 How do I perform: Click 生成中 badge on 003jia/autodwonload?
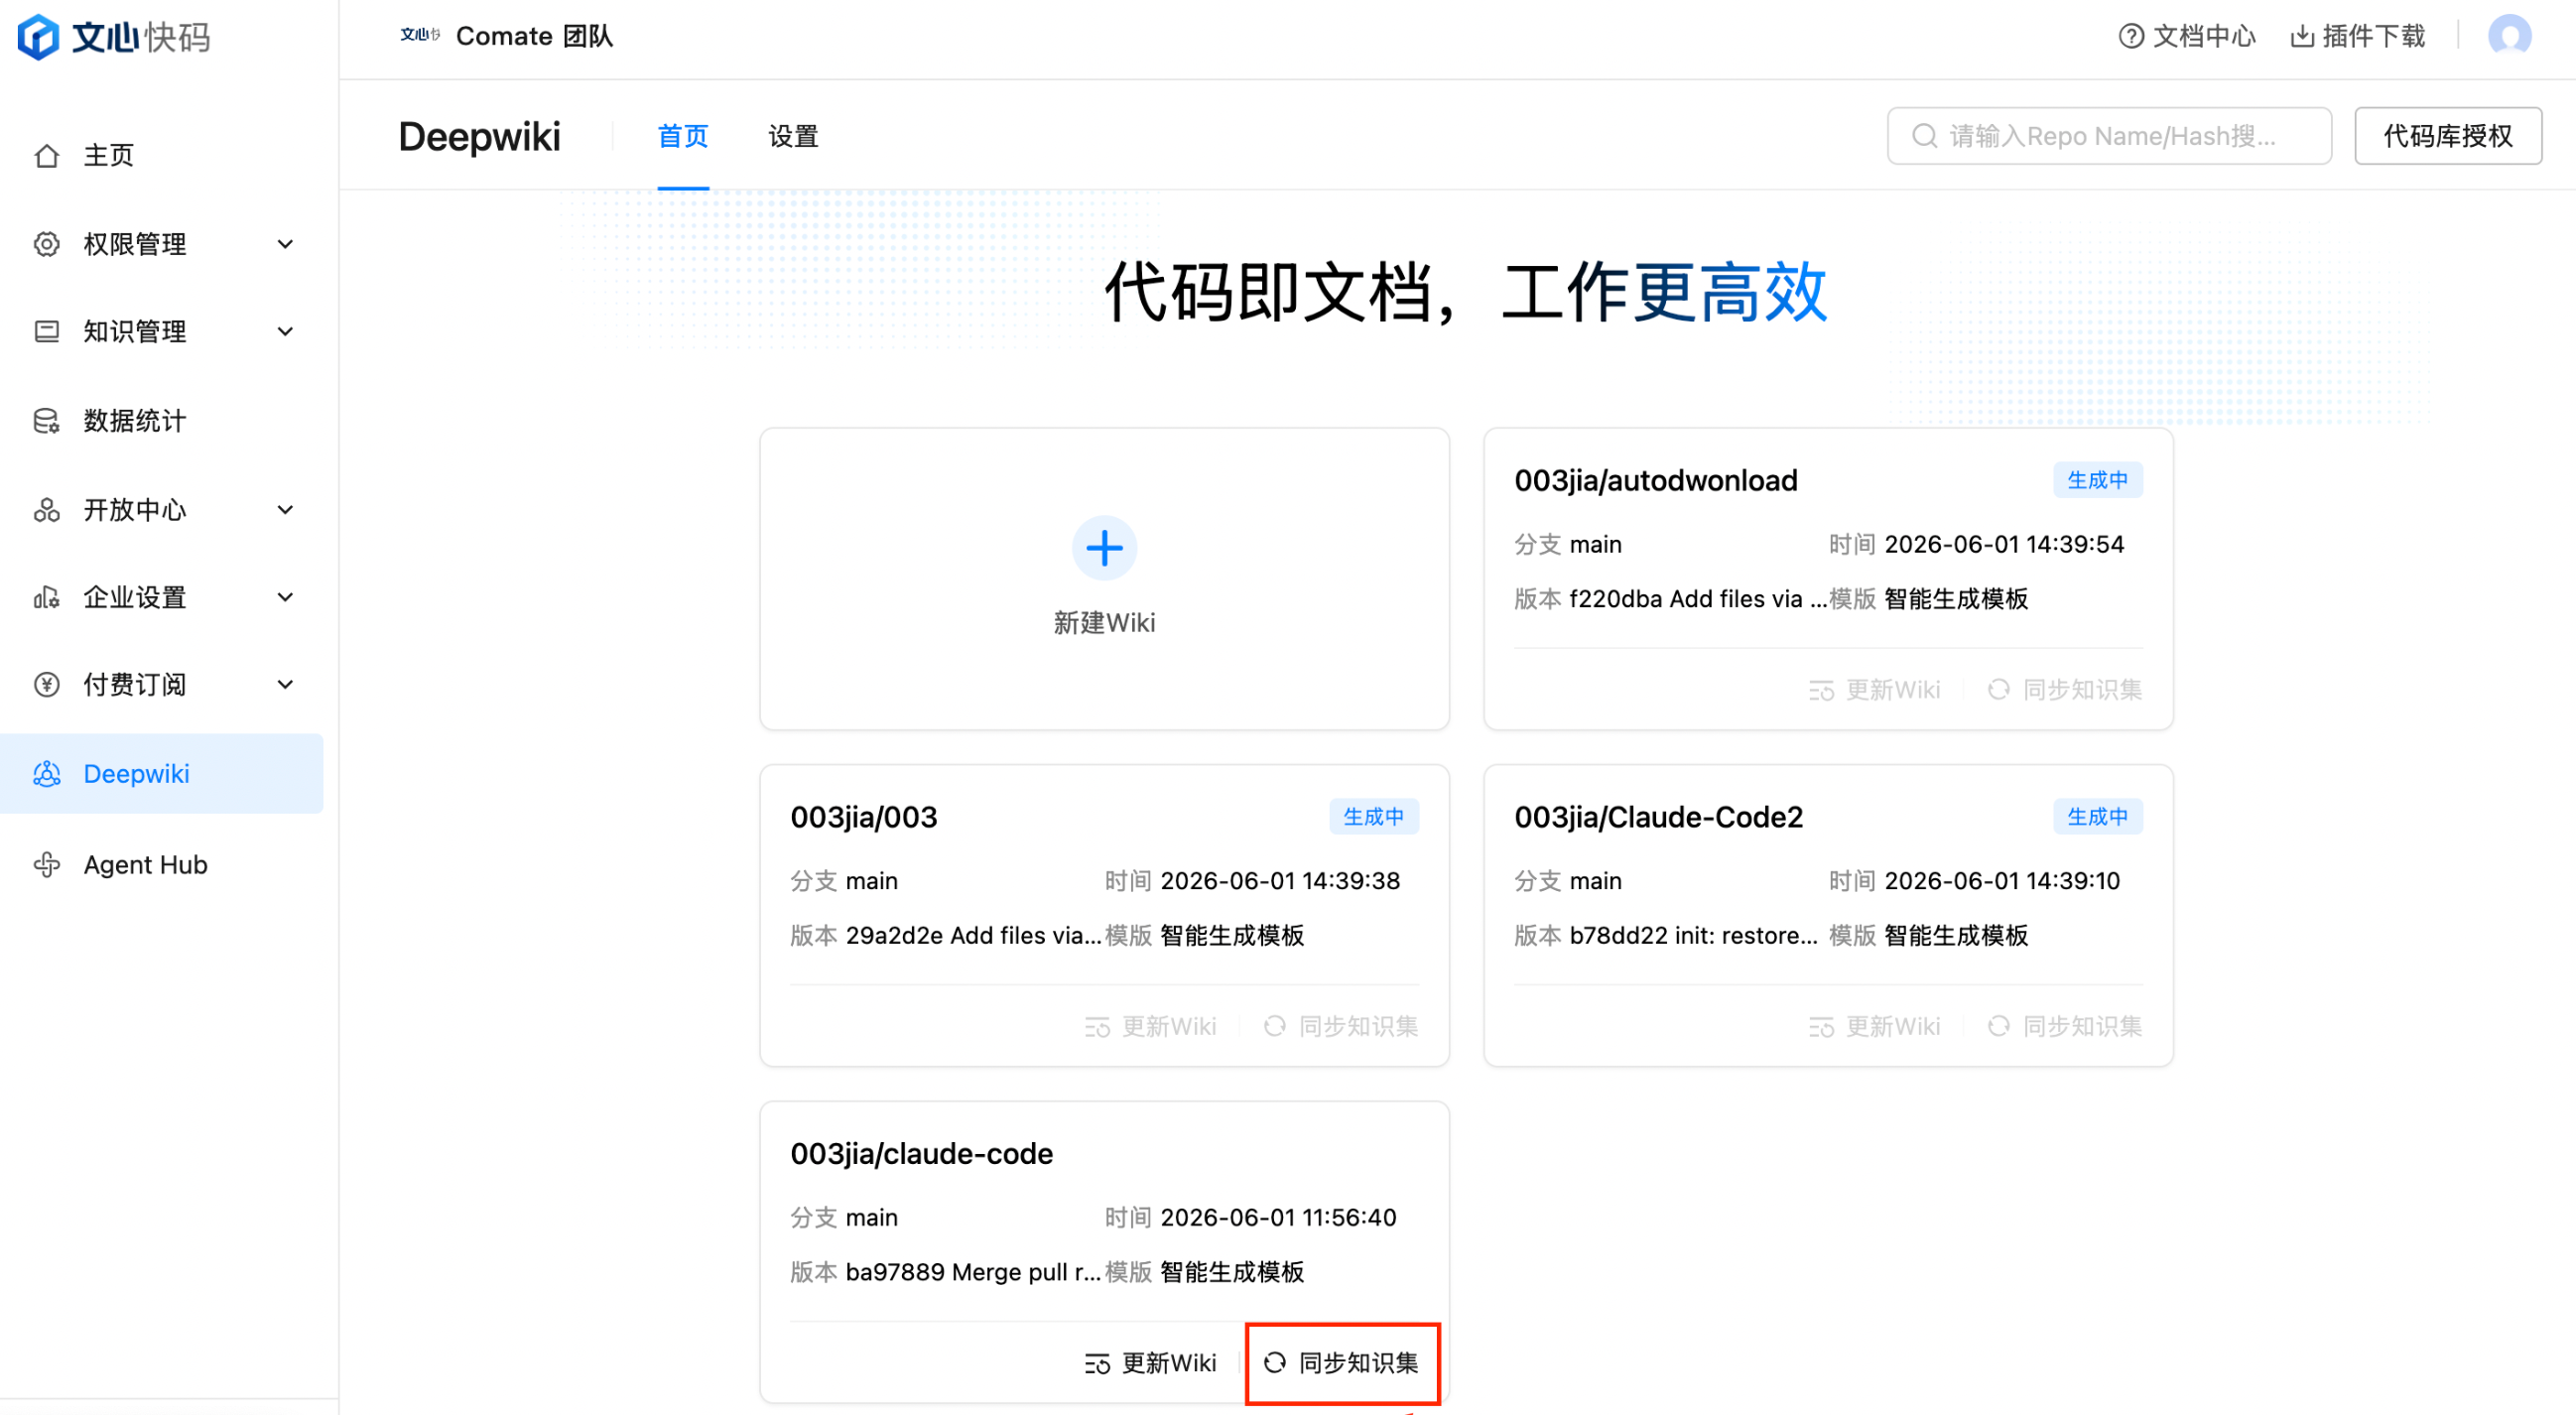click(2098, 481)
